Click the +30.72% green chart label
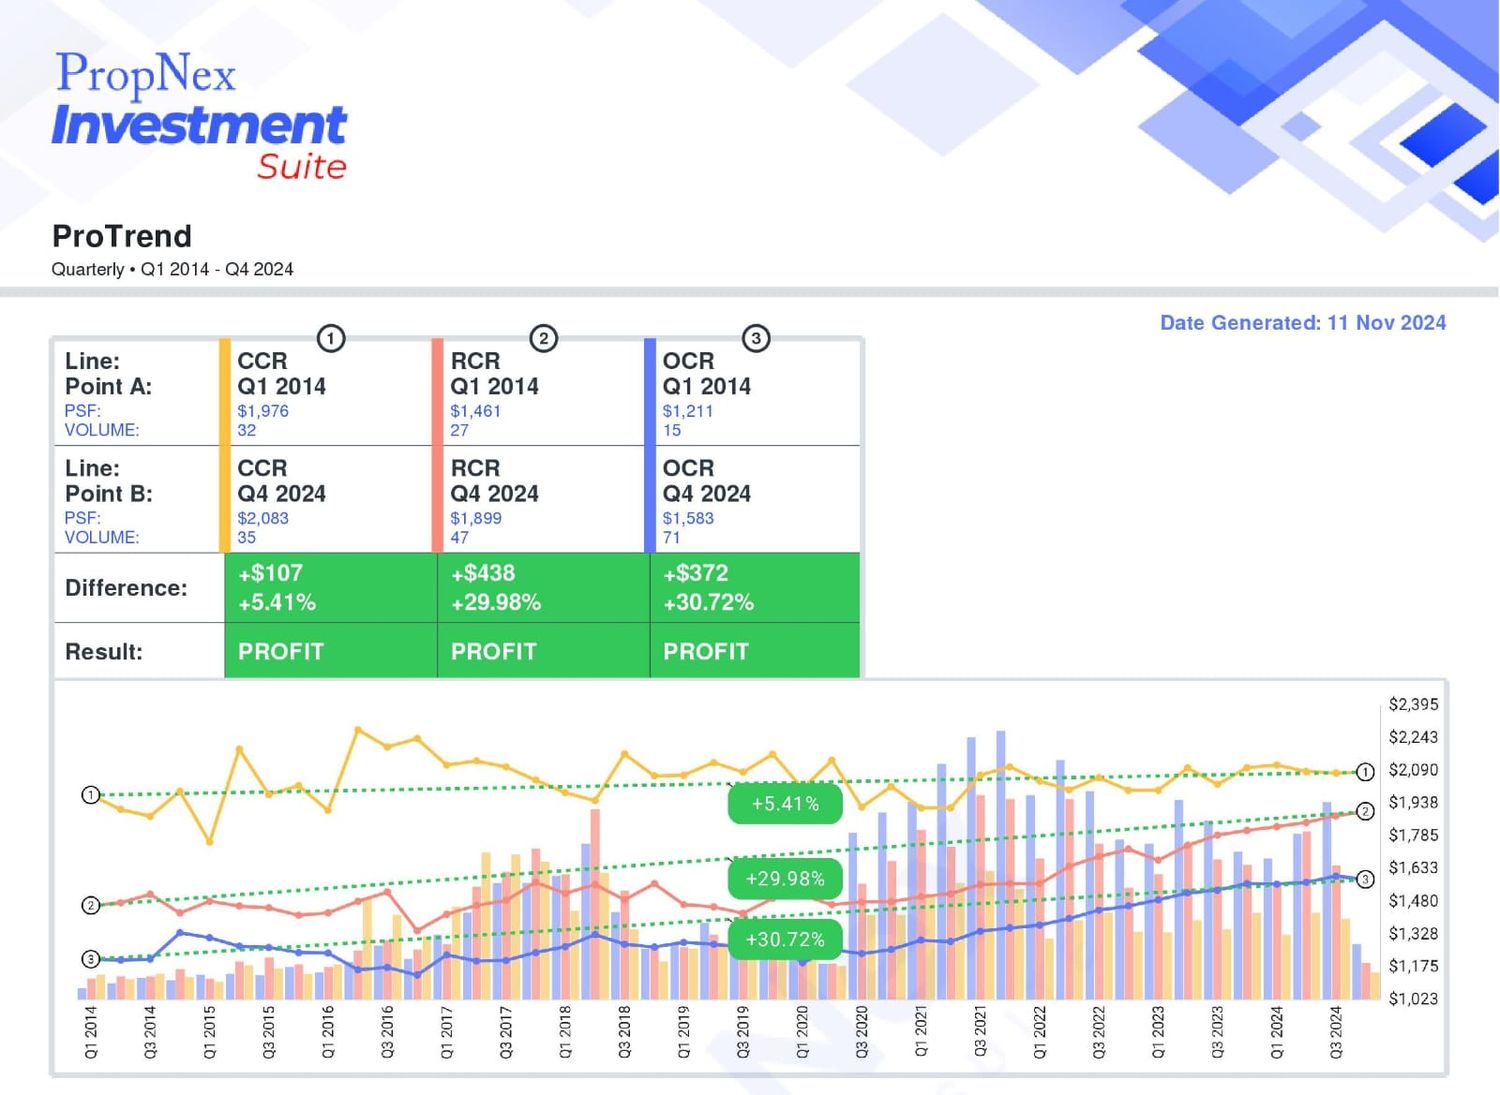1500x1095 pixels. coord(785,940)
